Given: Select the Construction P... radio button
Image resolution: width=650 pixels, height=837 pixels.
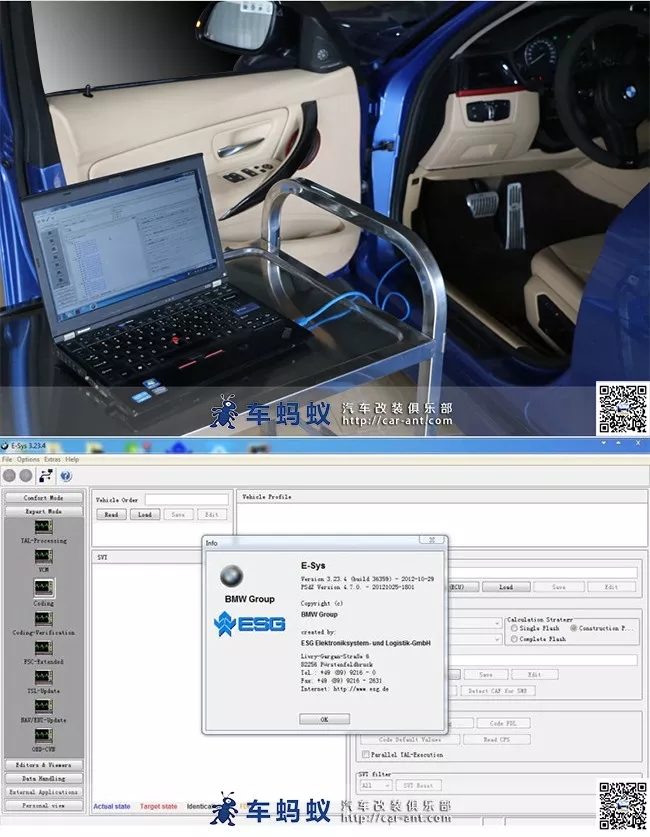Looking at the screenshot, I should click(x=574, y=628).
